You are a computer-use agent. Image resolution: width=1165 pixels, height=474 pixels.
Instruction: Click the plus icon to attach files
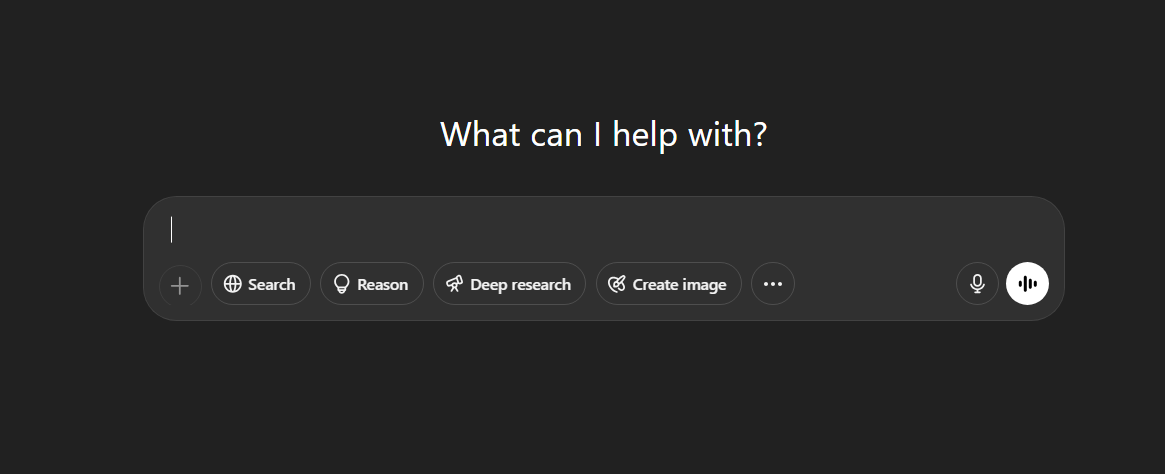coord(180,285)
